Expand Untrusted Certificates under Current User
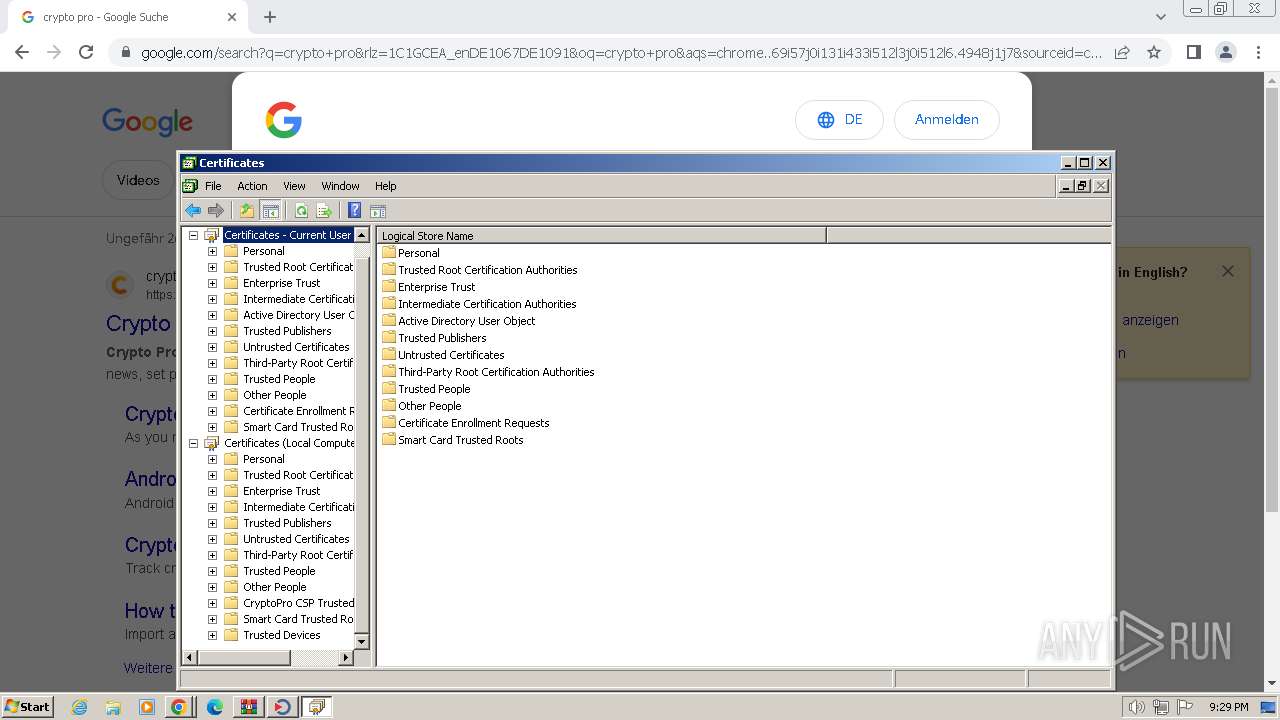1280x720 pixels. [x=212, y=347]
